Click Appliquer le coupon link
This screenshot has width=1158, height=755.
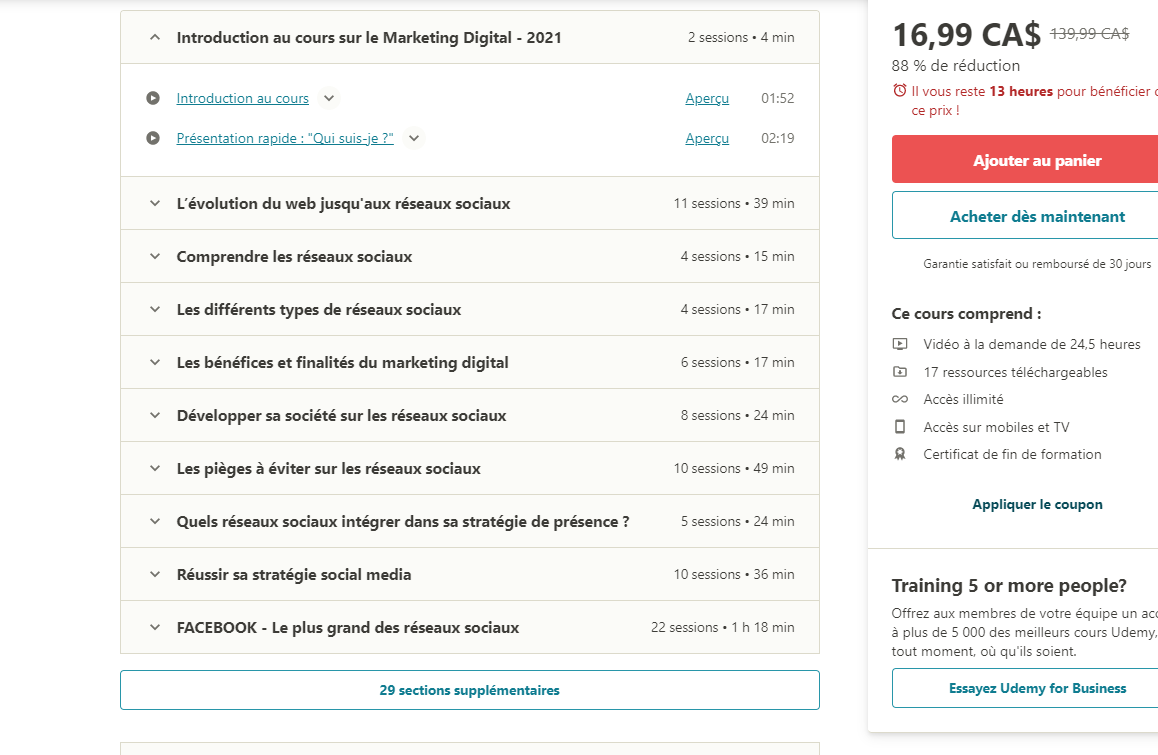(x=1037, y=505)
